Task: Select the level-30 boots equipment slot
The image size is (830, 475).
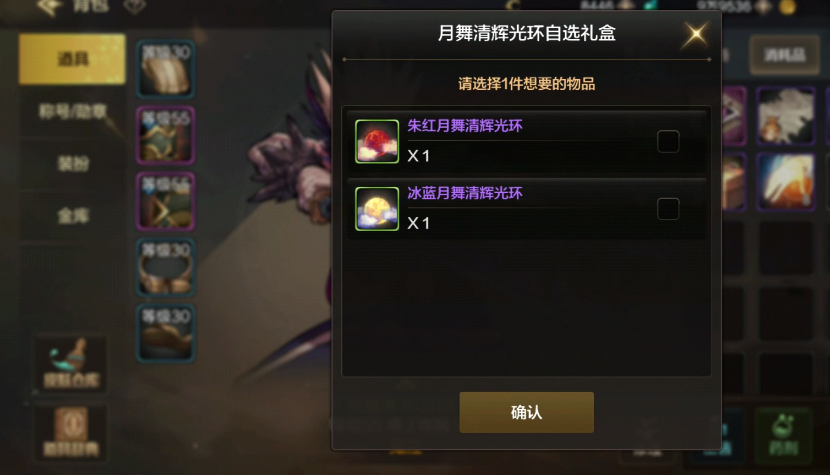Action: tap(166, 333)
